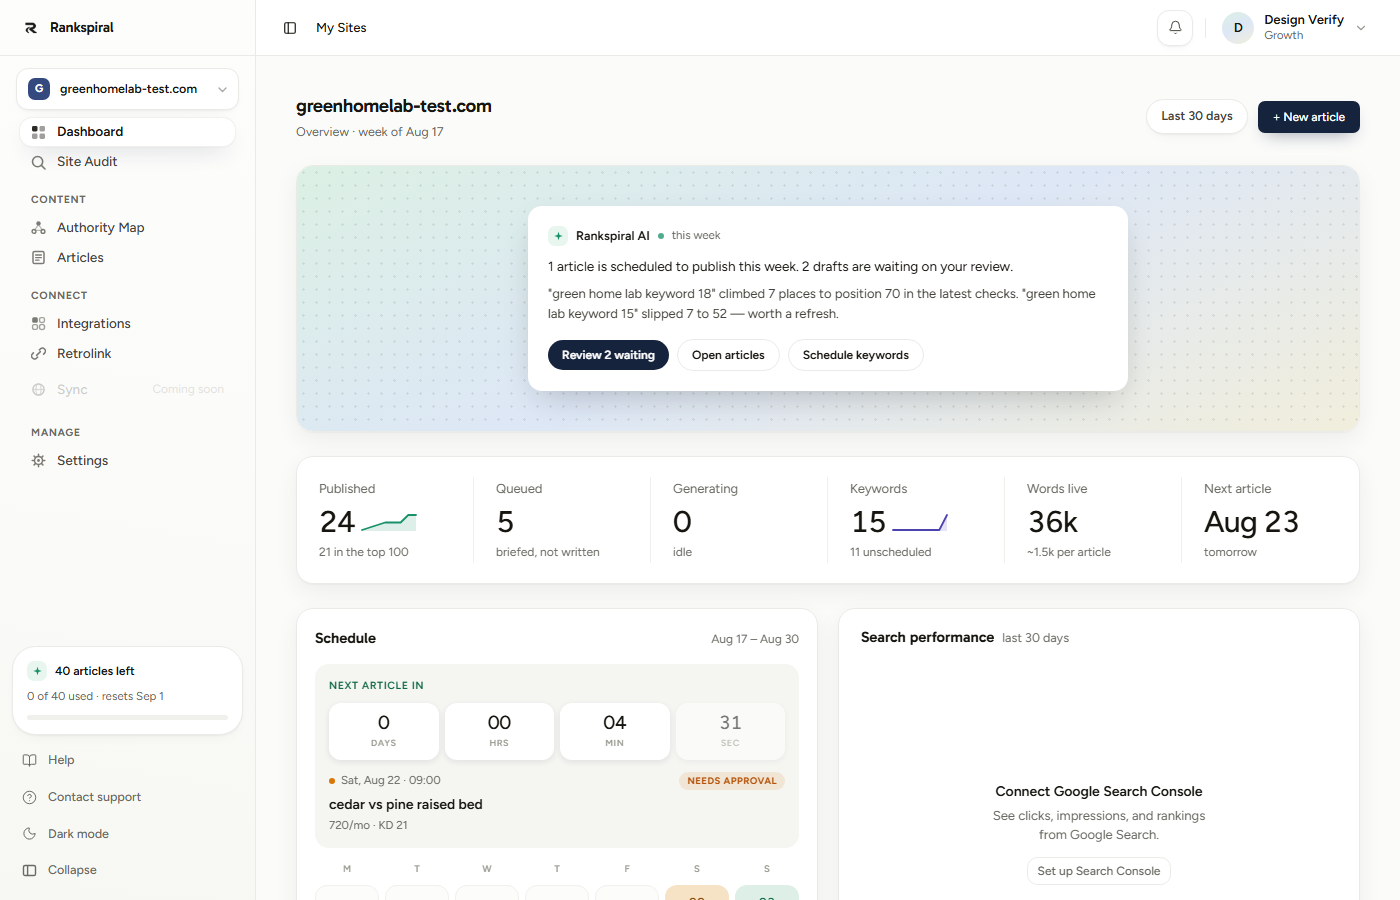Open the notifications bell
1400x900 pixels.
coord(1175,28)
